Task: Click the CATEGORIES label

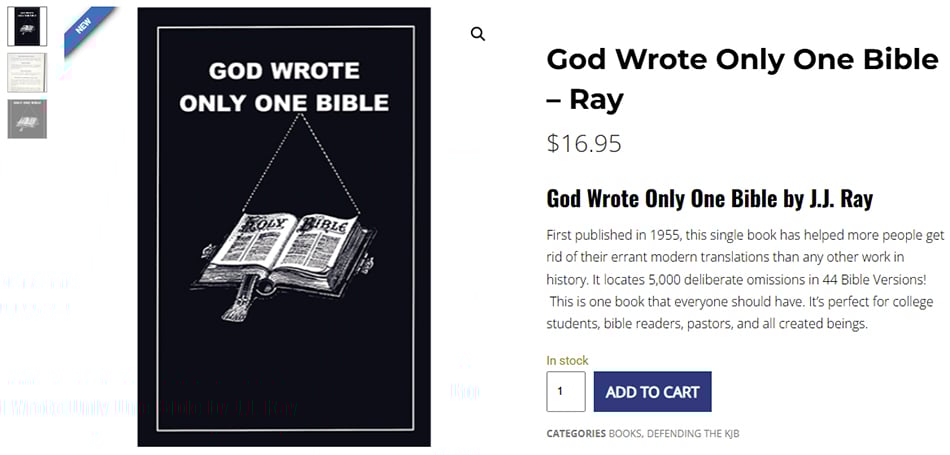Action: 575,433
